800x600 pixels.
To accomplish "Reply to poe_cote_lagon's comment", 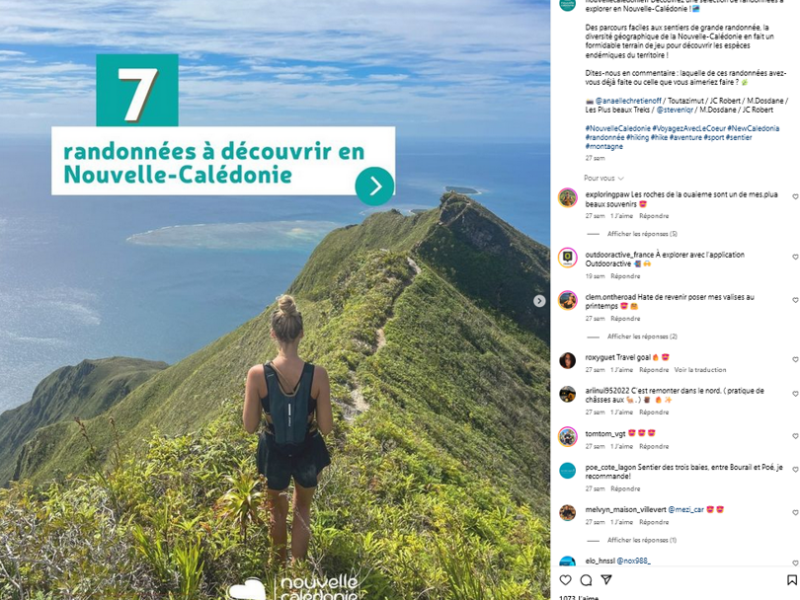I will 625,489.
